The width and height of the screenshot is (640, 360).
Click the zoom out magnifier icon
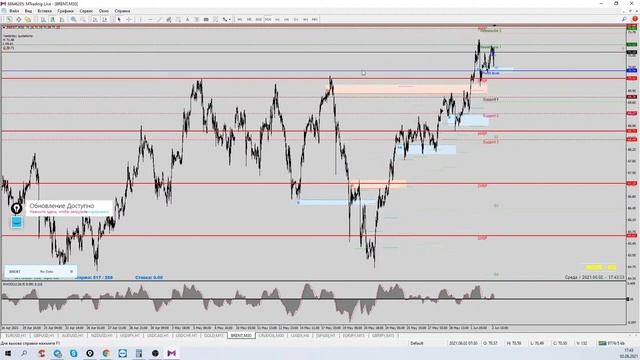tap(83, 19)
